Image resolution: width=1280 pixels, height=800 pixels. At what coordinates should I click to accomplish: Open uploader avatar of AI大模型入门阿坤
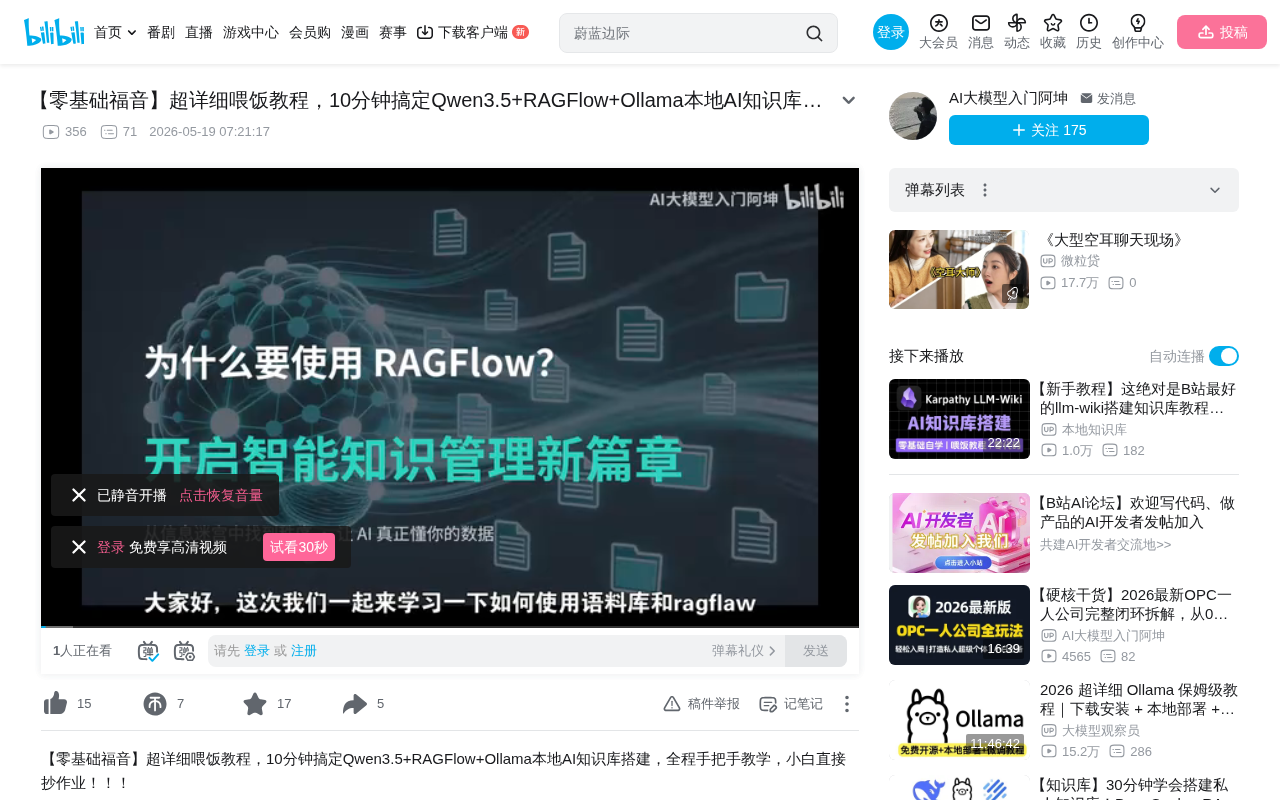913,116
